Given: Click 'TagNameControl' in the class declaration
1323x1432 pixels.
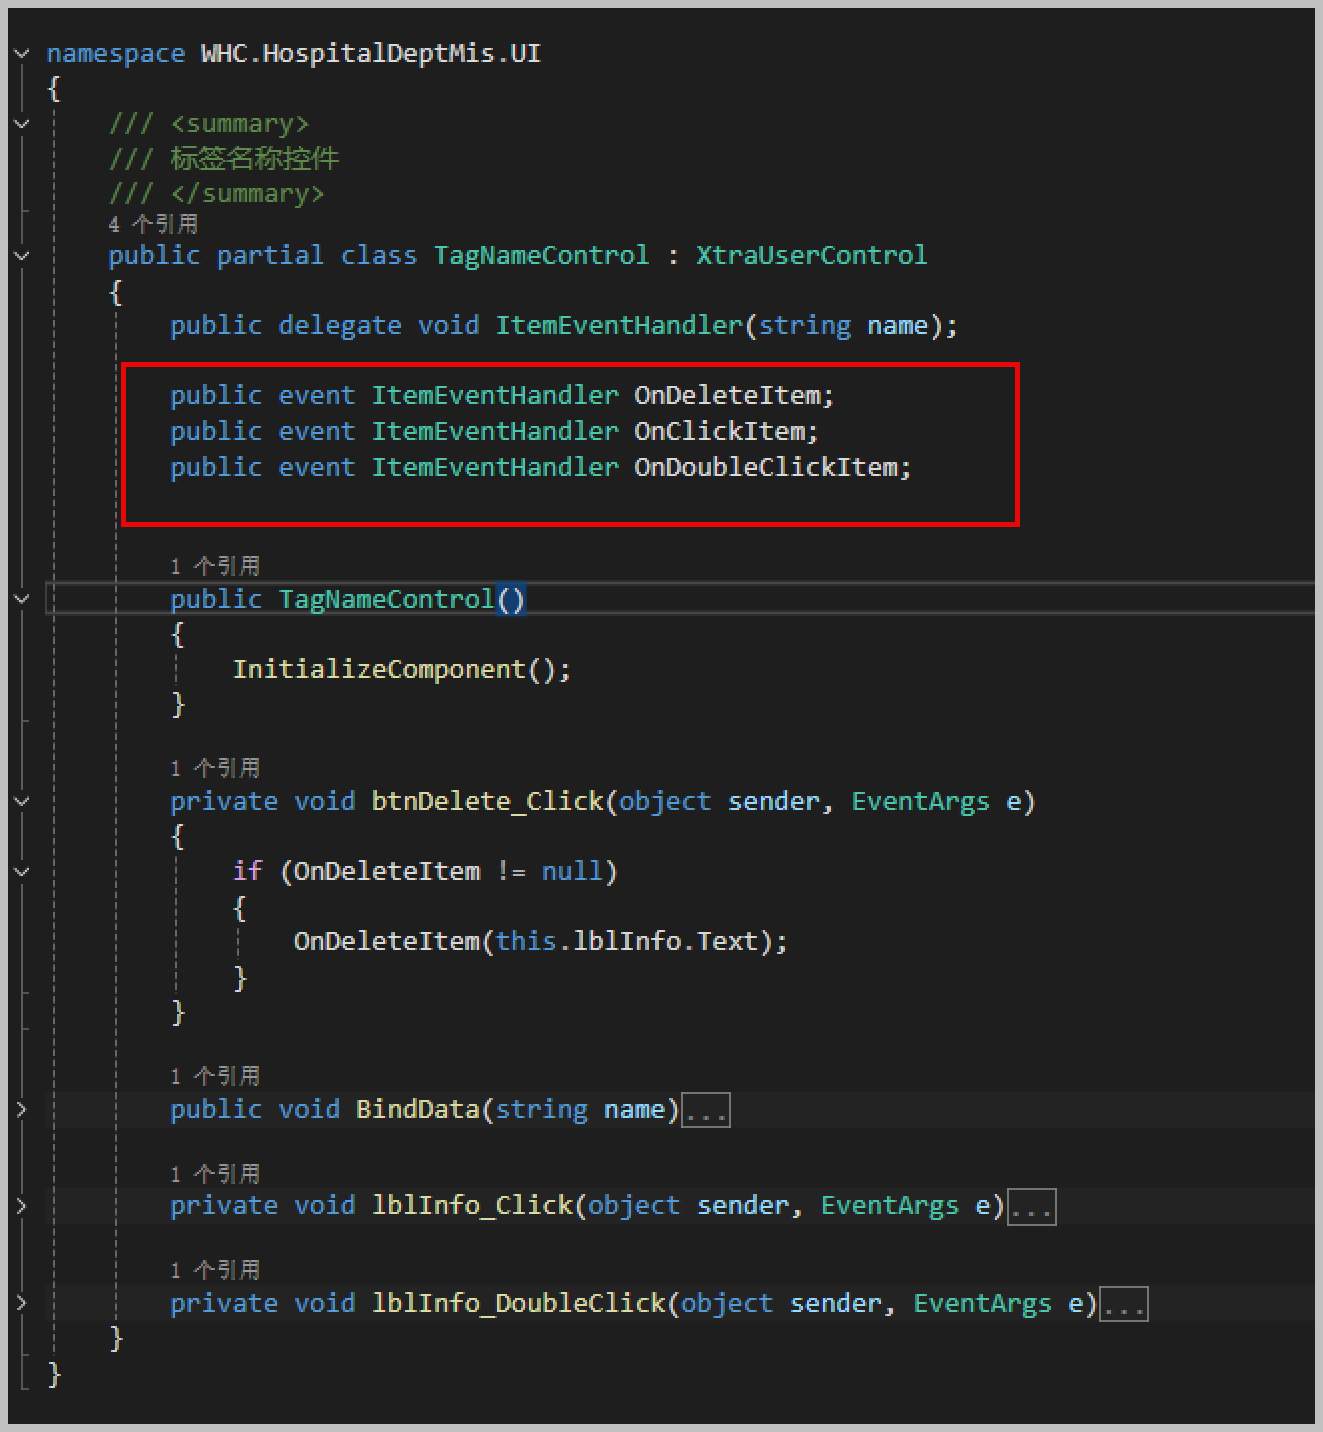Looking at the screenshot, I should point(541,256).
